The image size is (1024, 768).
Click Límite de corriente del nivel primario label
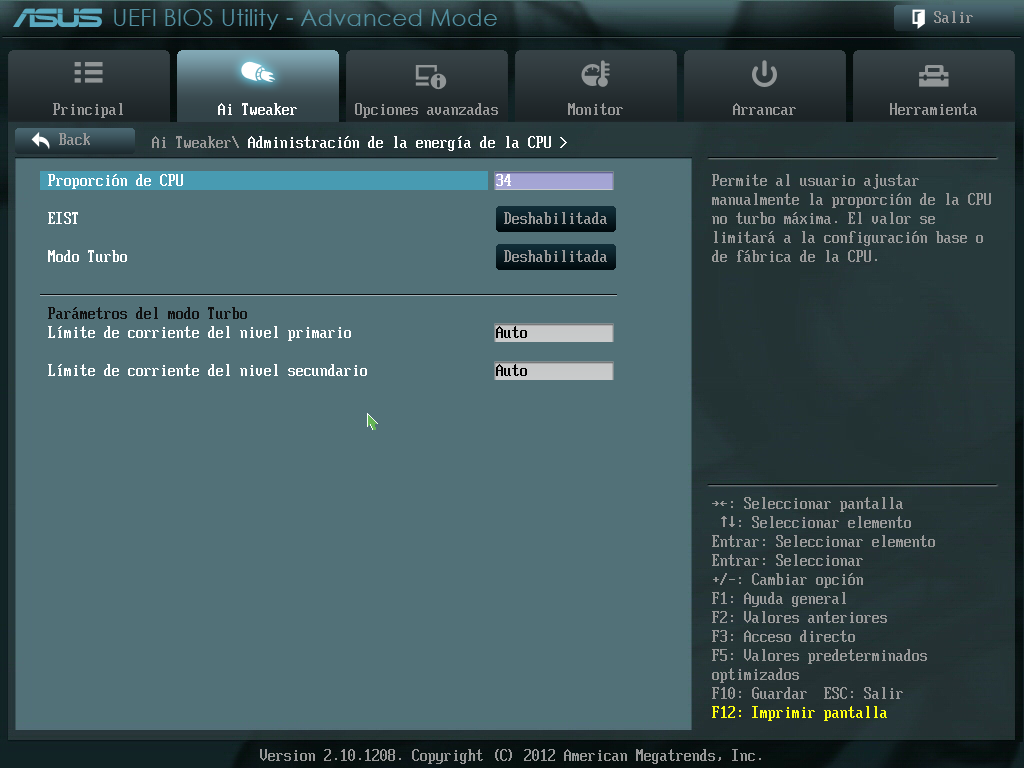[x=199, y=333]
